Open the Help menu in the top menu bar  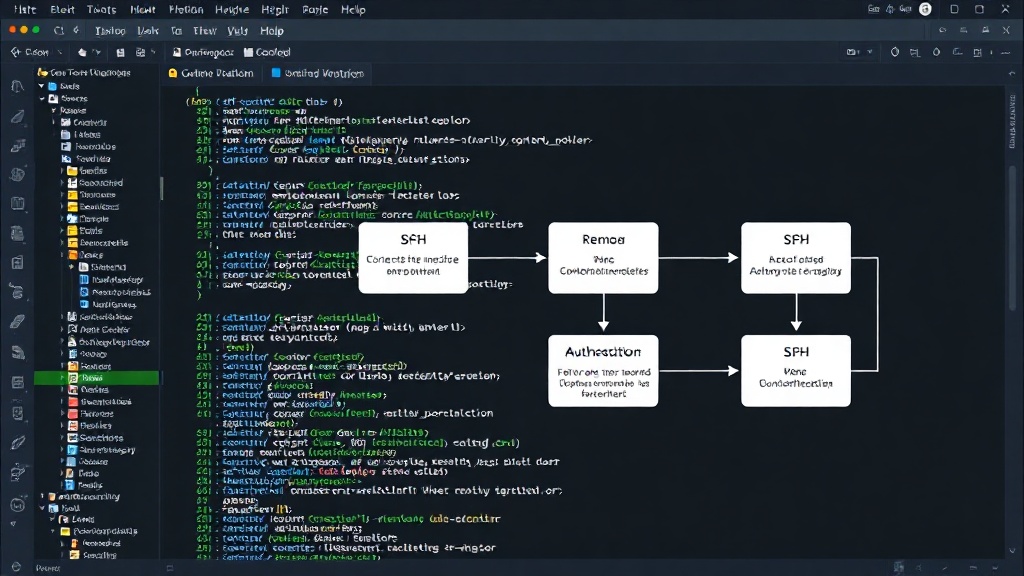[353, 10]
